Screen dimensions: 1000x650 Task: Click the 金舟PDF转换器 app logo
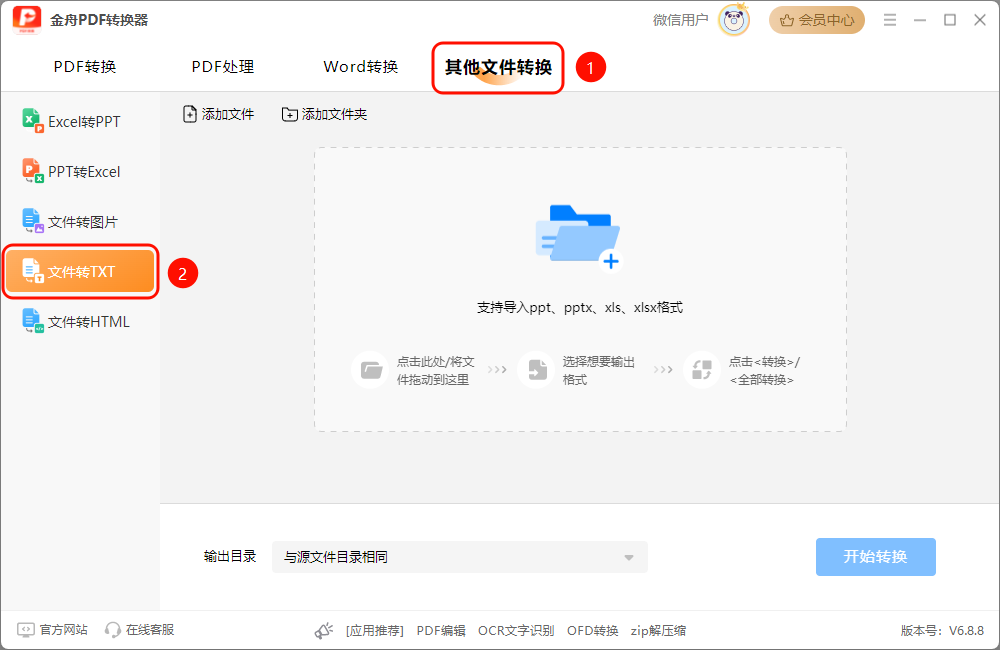(x=27, y=20)
